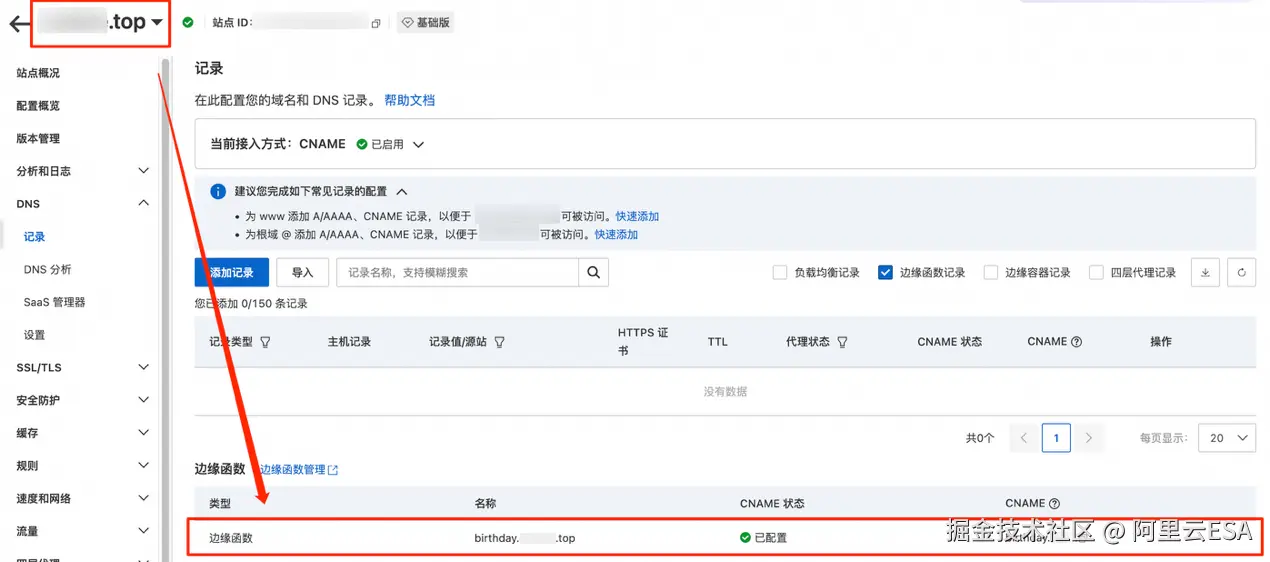Copy the site ID with the copy icon
The image size is (1270, 562).
pyautogui.click(x=376, y=23)
